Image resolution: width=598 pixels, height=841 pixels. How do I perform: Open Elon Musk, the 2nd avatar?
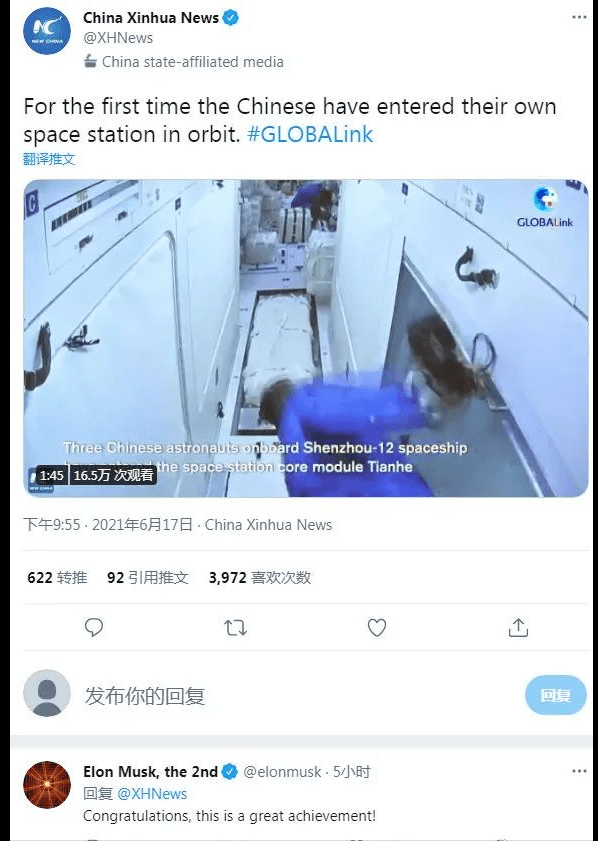[x=47, y=784]
